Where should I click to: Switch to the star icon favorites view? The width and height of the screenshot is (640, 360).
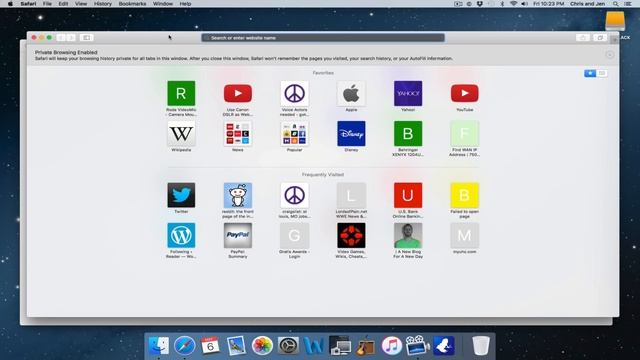pyautogui.click(x=590, y=73)
